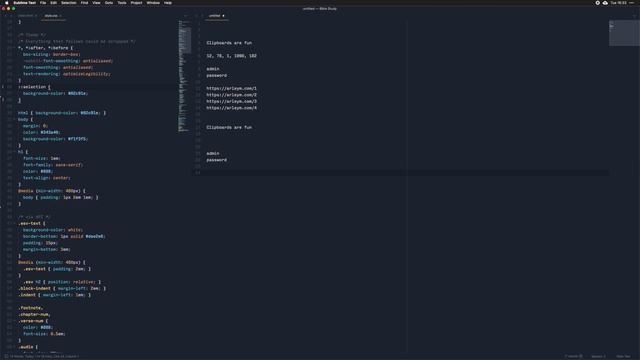This screenshot has width=640, height=360.
Task: Click the 'body {' selector line
Action: [x=25, y=120]
